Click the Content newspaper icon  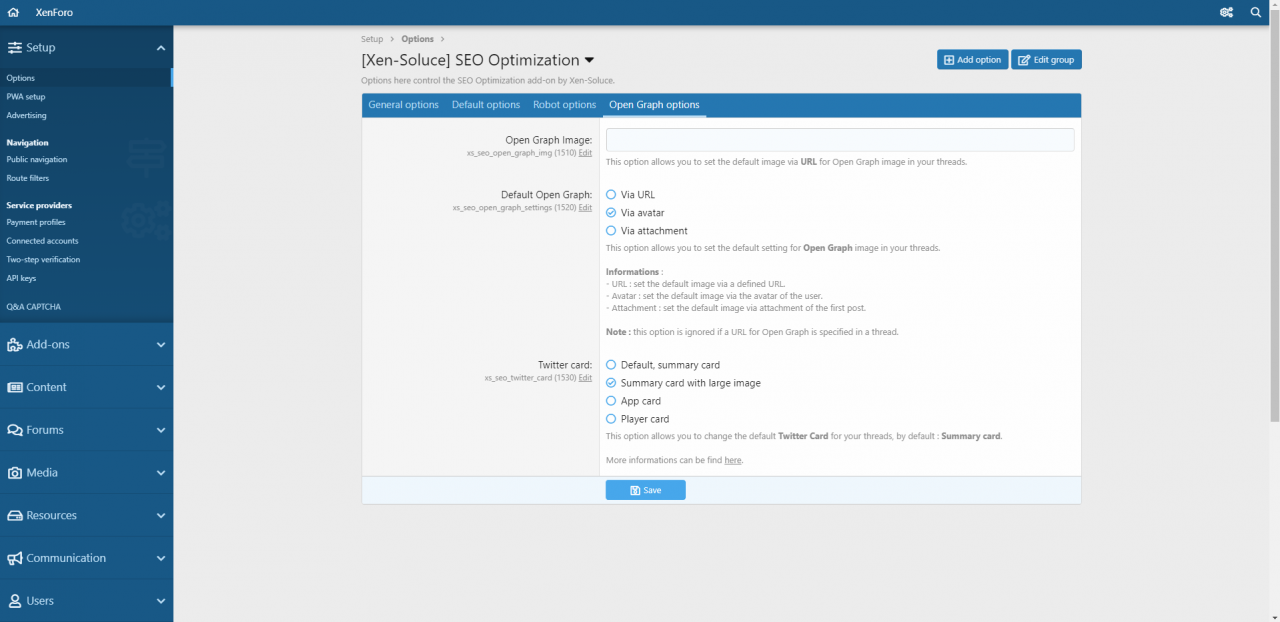[x=15, y=387]
